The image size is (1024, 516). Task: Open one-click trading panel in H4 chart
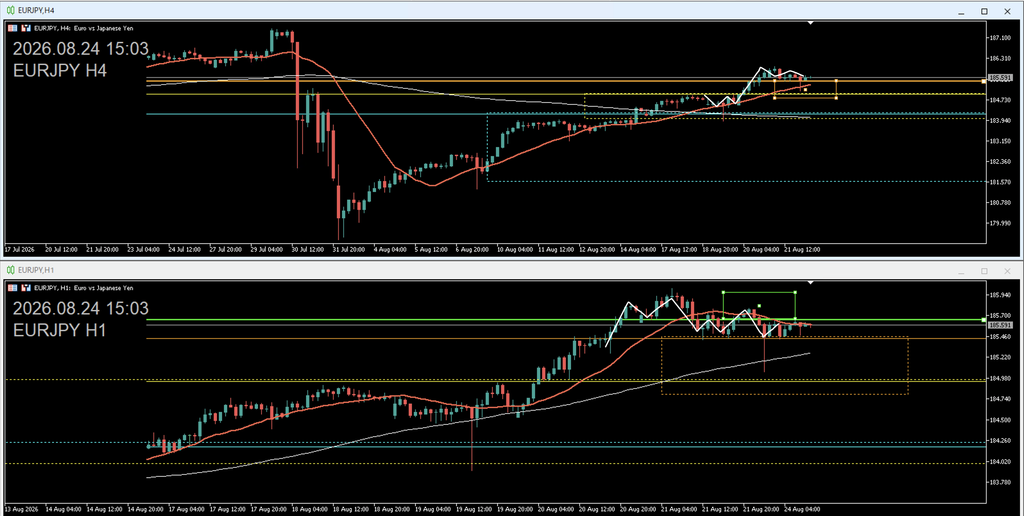[x=12, y=28]
